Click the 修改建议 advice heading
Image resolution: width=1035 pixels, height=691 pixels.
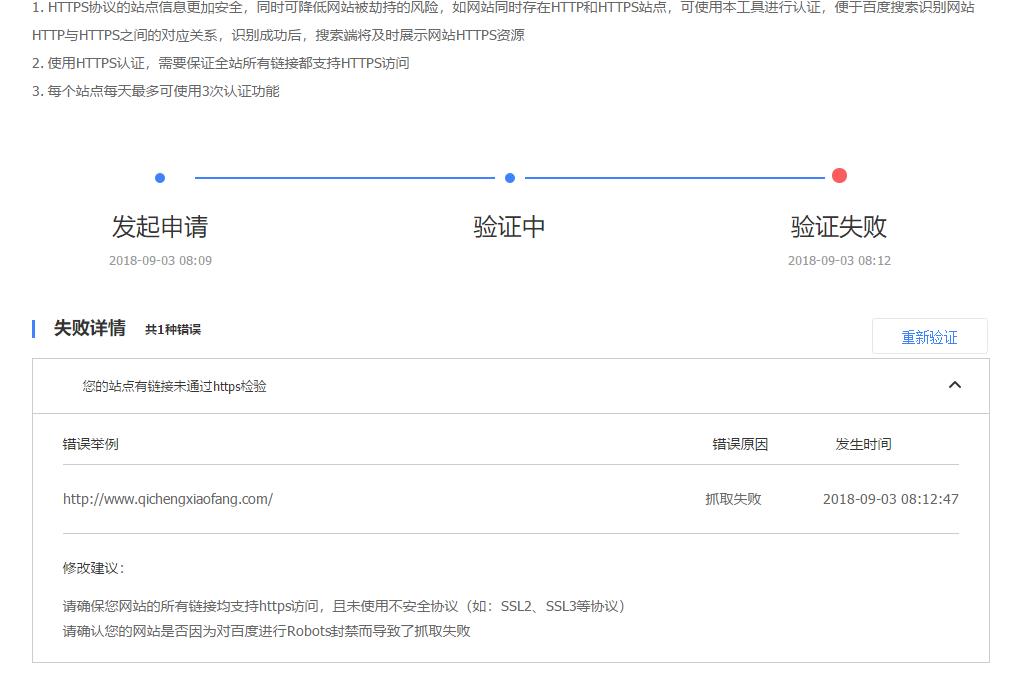pyautogui.click(x=83, y=566)
